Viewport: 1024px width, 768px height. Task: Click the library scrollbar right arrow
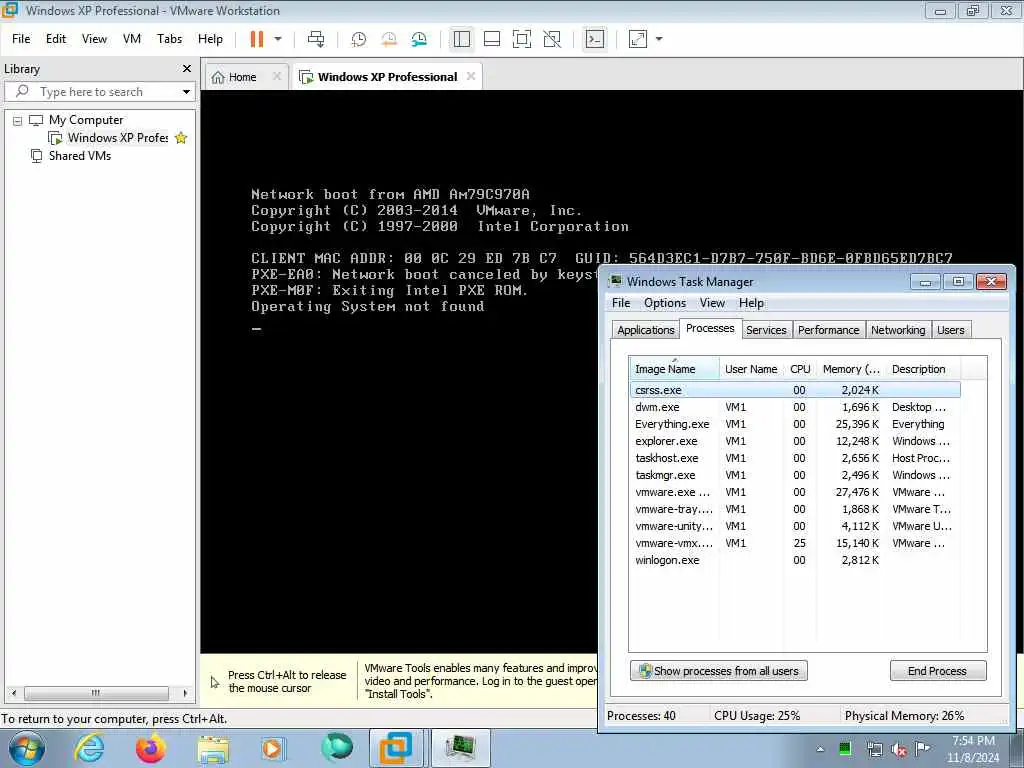tap(185, 693)
